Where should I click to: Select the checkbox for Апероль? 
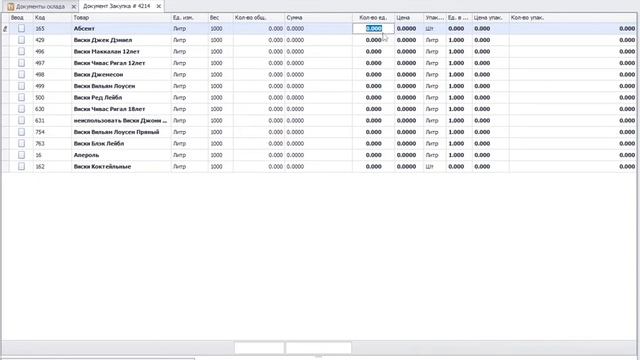[x=21, y=155]
